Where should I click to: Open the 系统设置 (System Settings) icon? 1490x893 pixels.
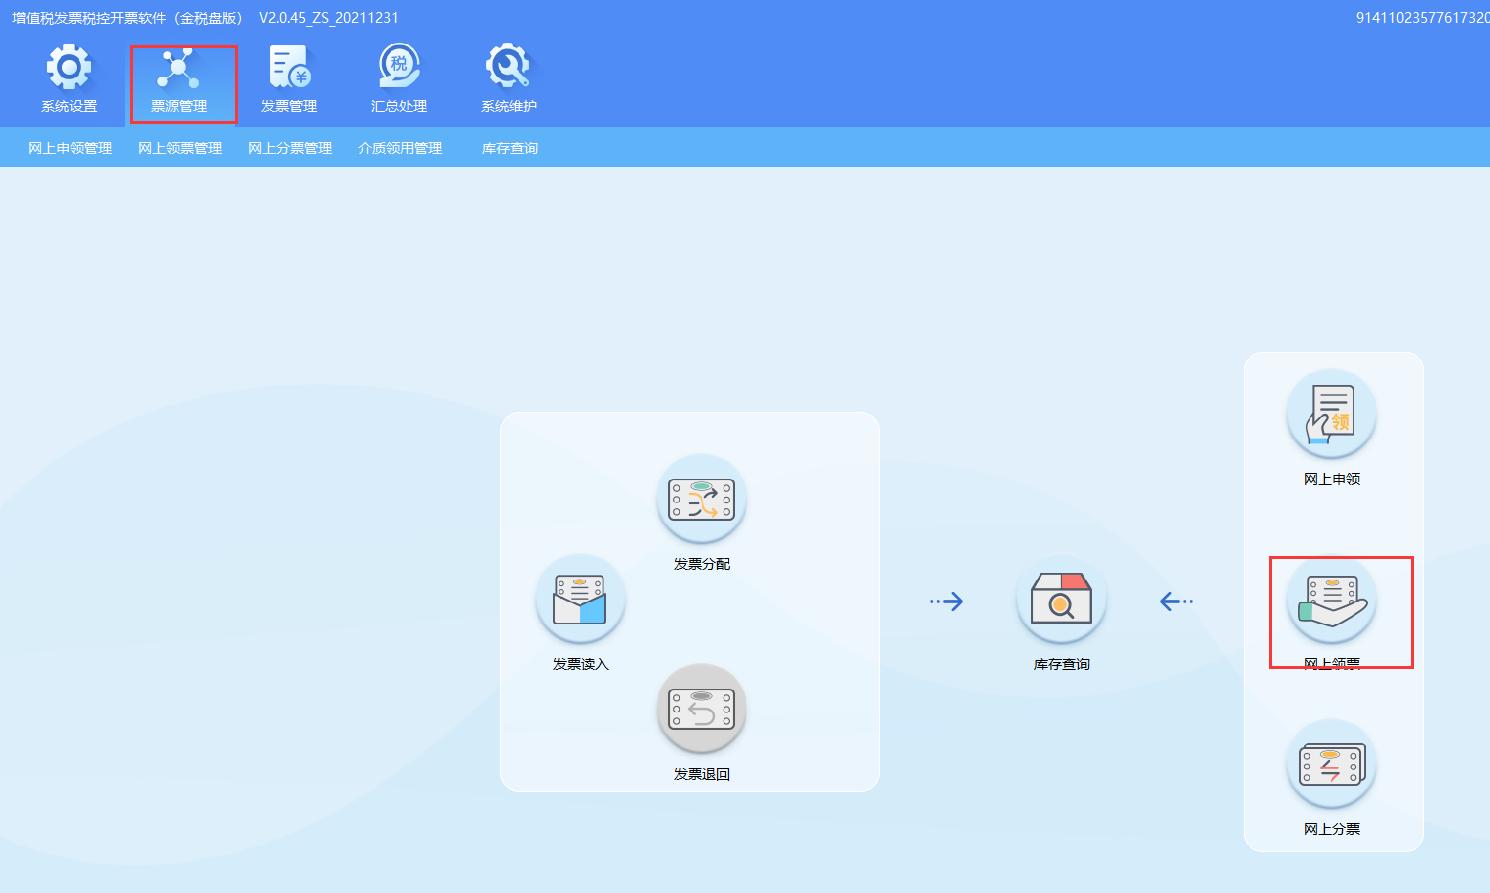coord(67,78)
